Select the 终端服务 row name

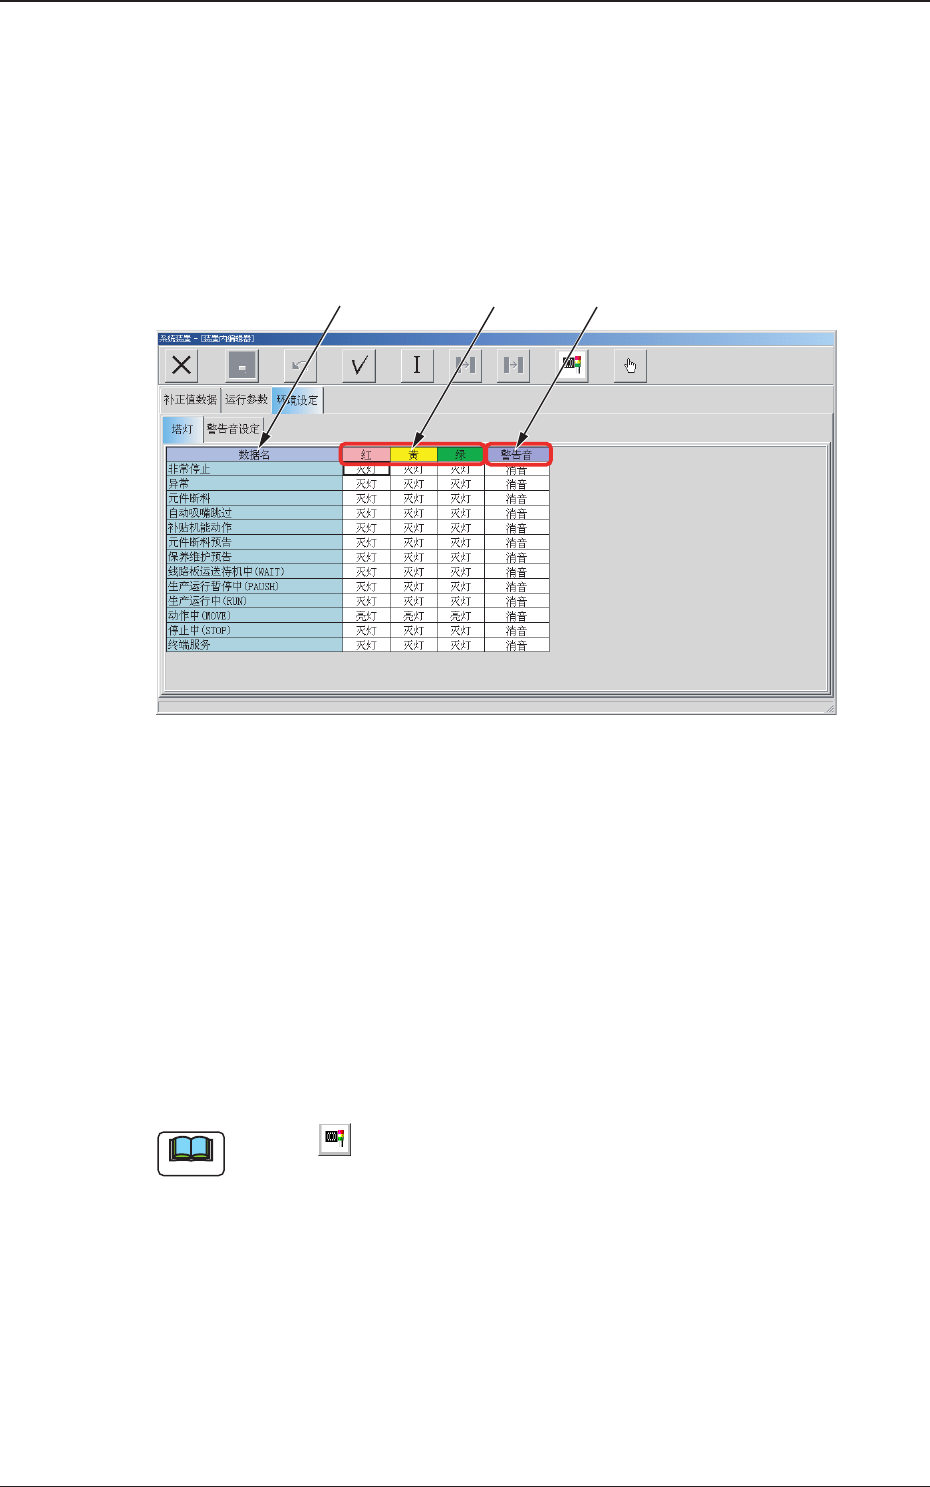coord(254,645)
